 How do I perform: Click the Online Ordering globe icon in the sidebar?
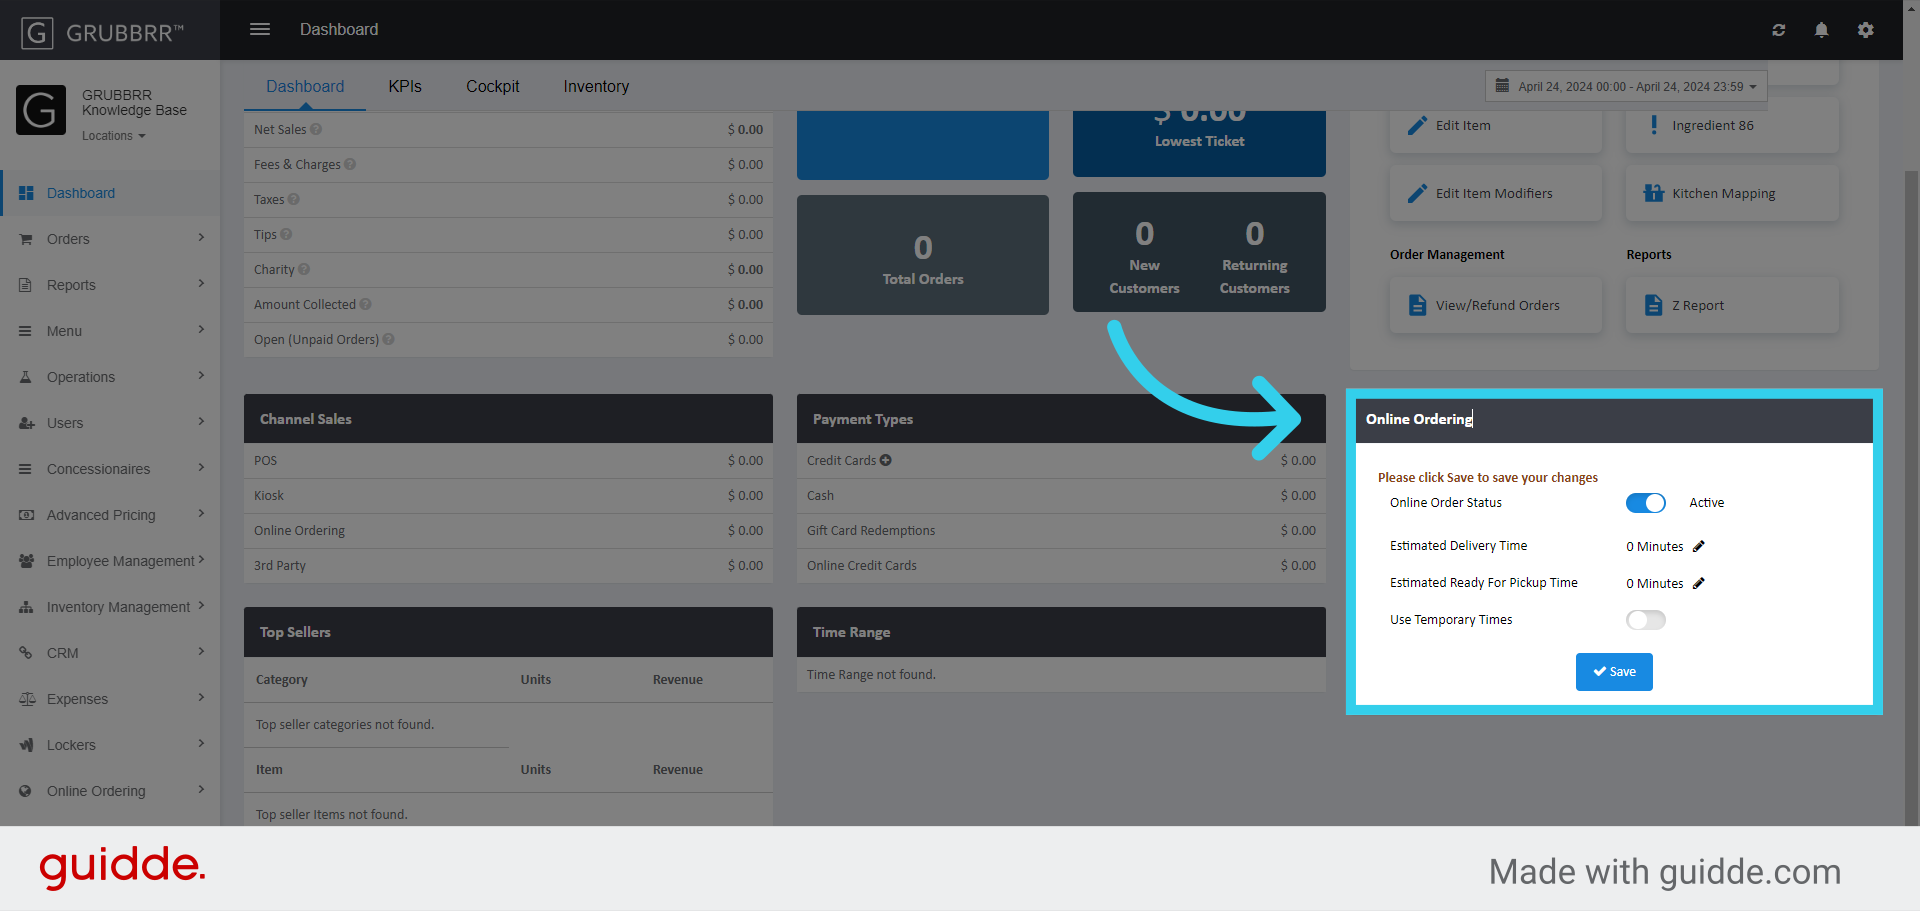click(x=26, y=791)
